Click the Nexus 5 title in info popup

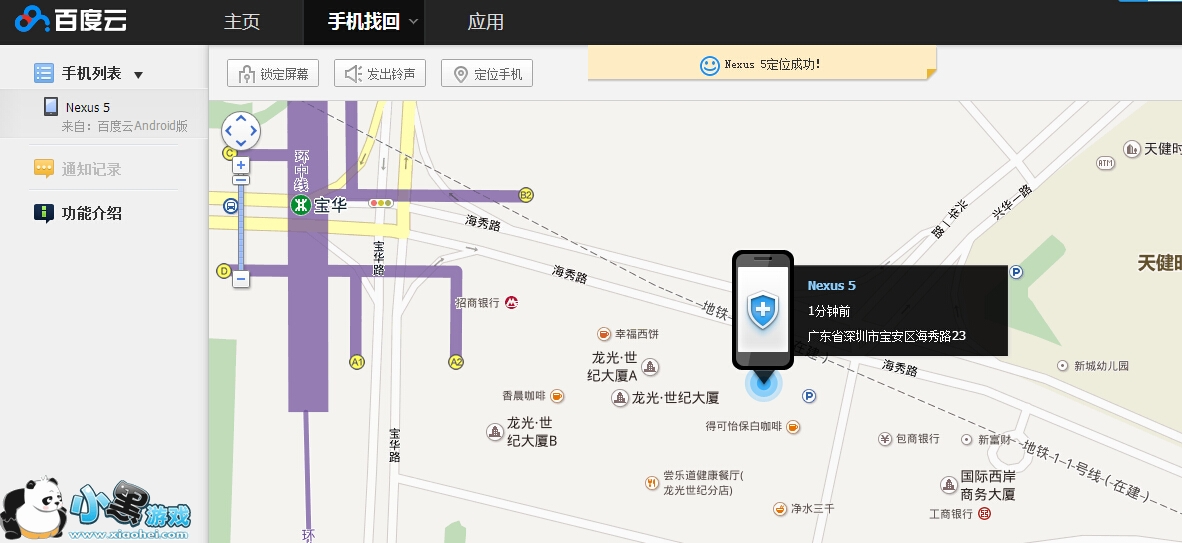point(831,286)
